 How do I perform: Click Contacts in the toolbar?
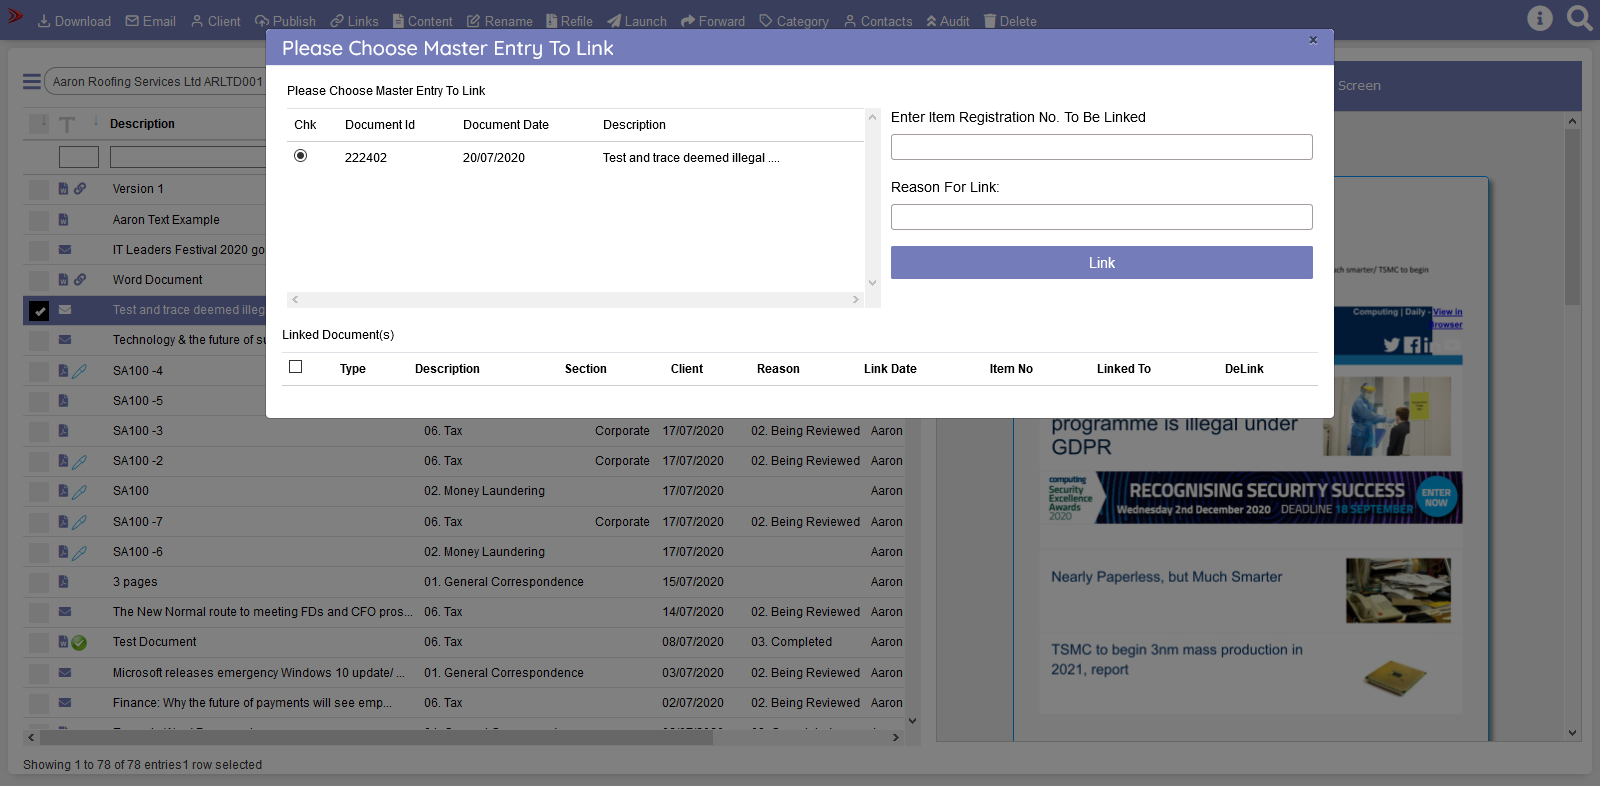[x=878, y=21]
